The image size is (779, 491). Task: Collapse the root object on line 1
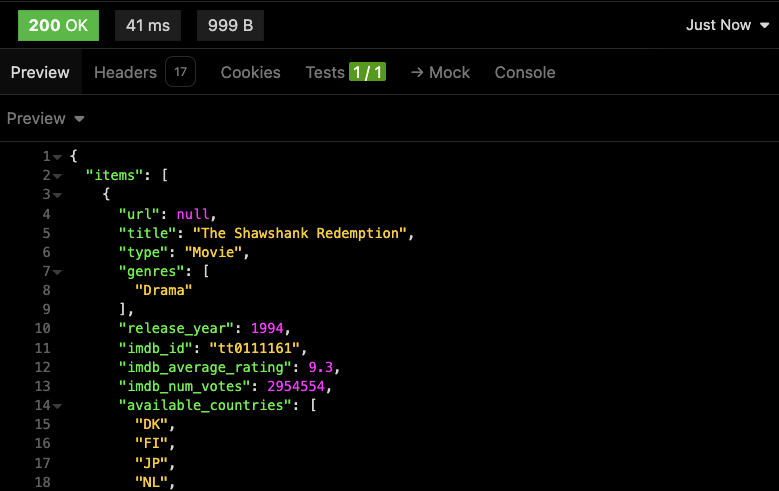(58, 157)
